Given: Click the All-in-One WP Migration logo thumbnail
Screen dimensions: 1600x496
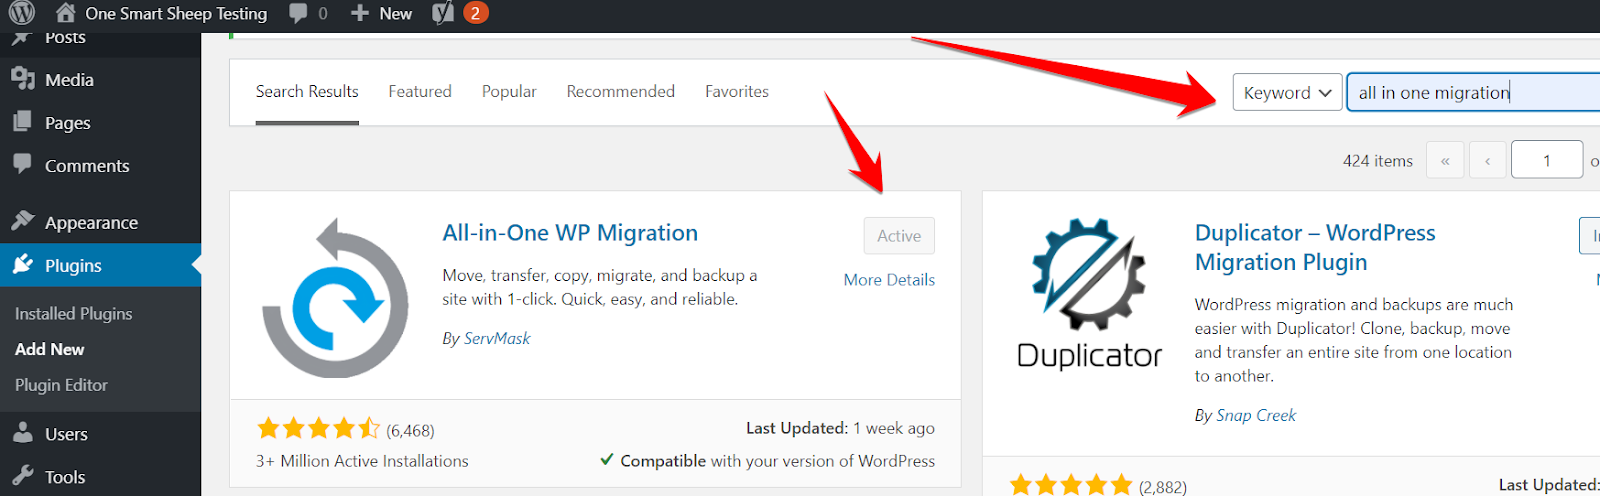Looking at the screenshot, I should tap(335, 298).
